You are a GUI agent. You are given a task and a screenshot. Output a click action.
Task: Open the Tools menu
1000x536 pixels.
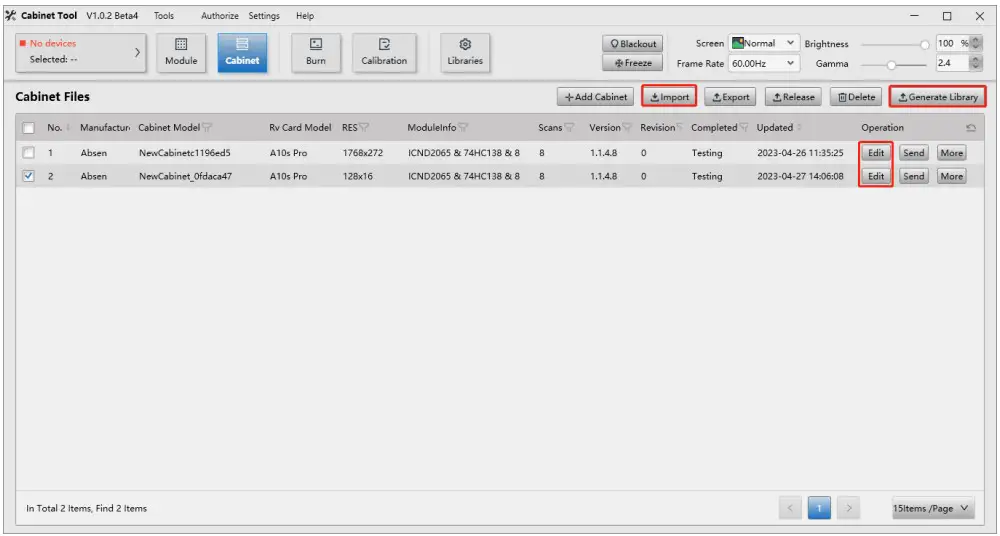[164, 16]
